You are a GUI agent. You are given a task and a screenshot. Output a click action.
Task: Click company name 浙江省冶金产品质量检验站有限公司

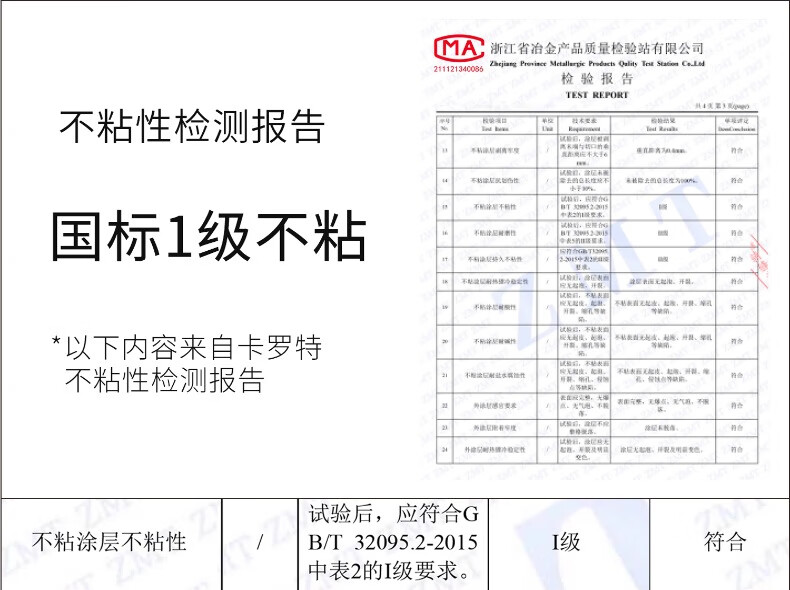597,48
